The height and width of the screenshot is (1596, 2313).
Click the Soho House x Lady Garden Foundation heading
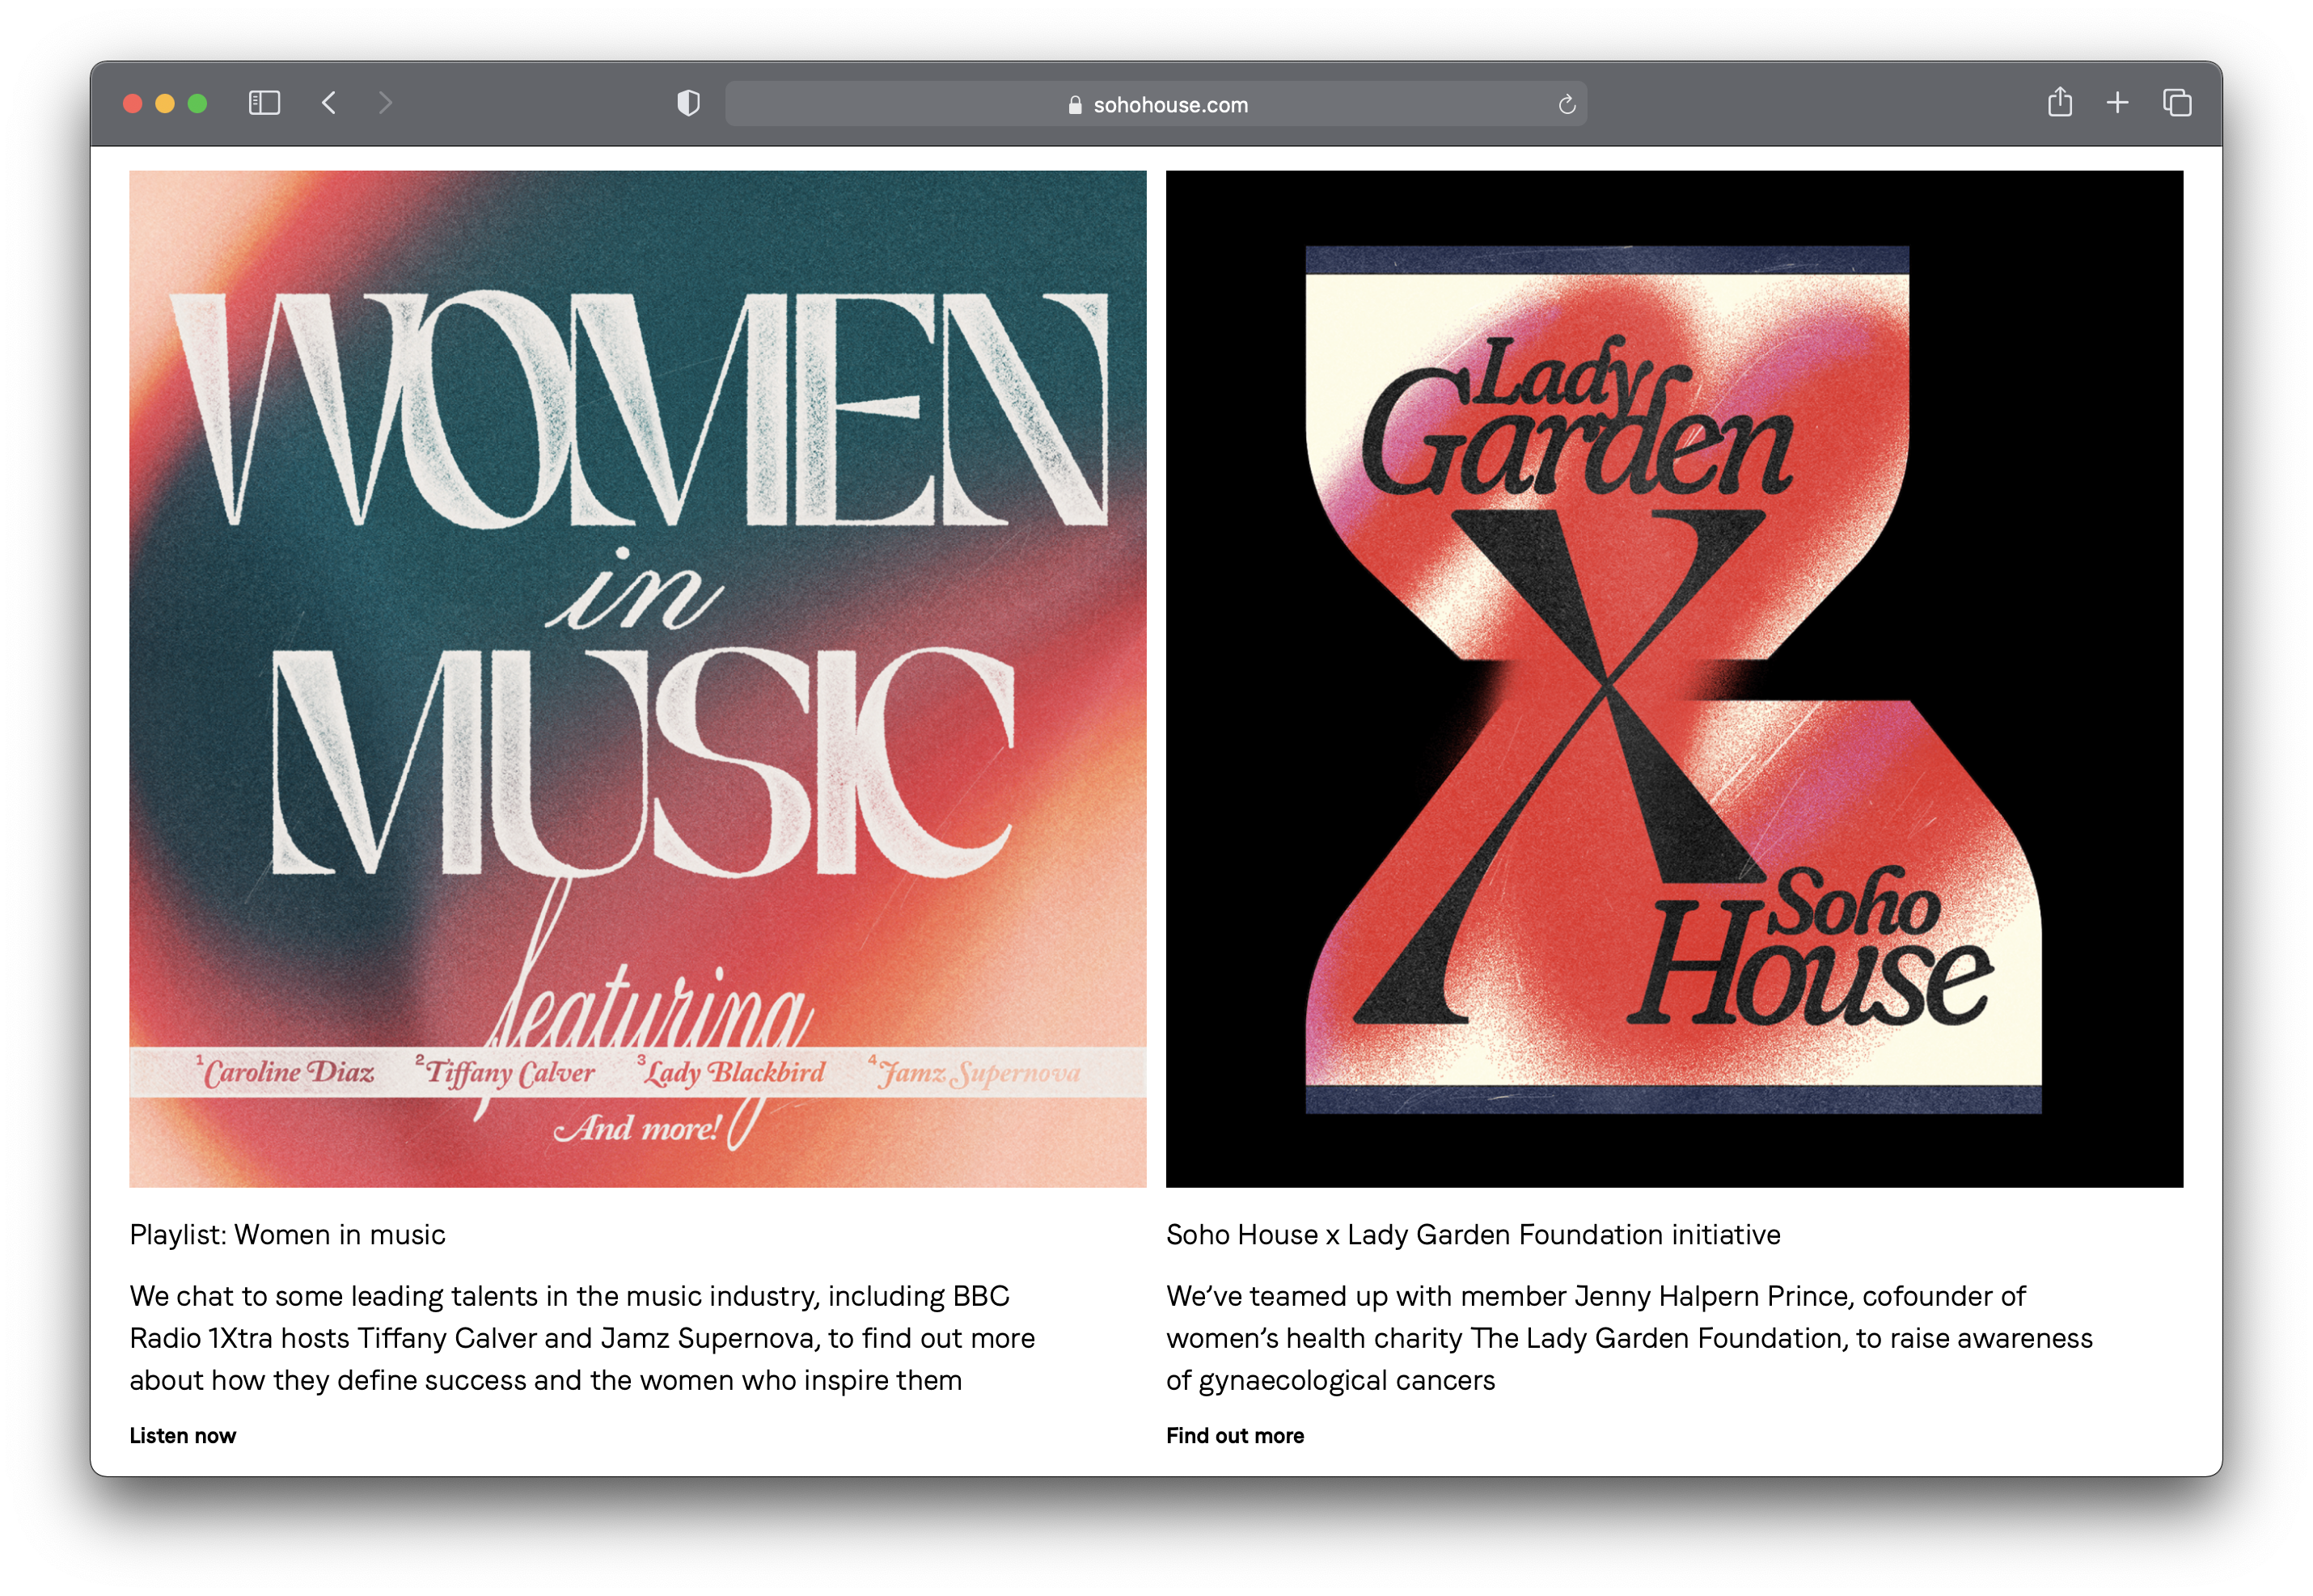(1473, 1234)
